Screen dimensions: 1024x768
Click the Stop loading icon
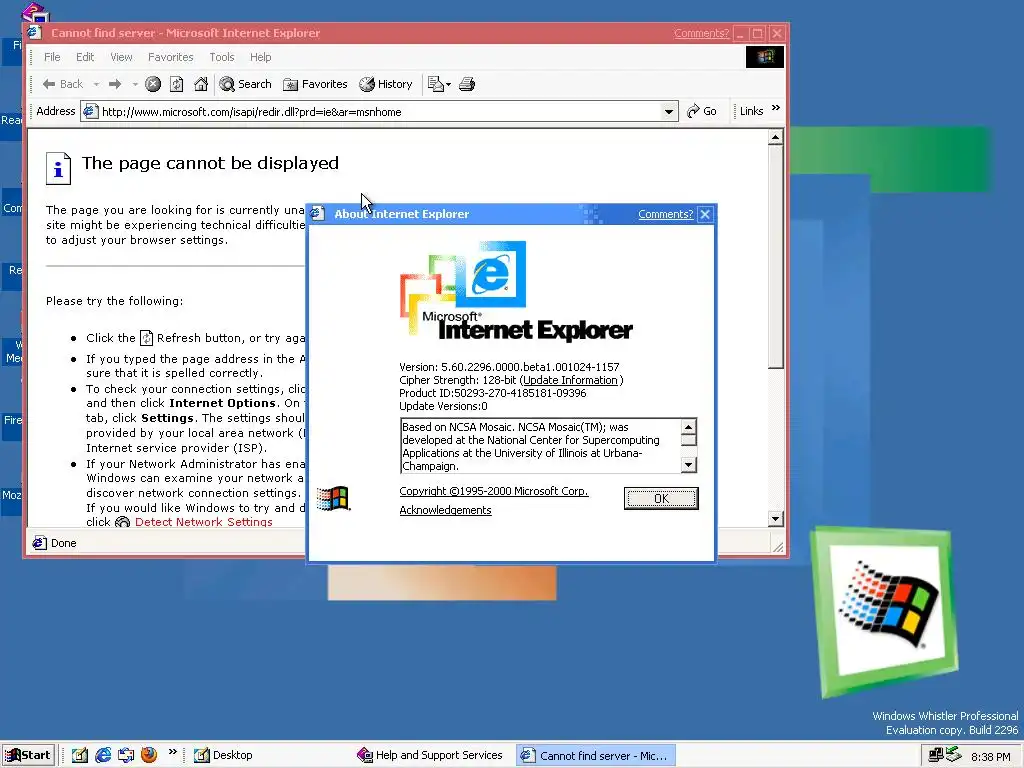pos(153,84)
